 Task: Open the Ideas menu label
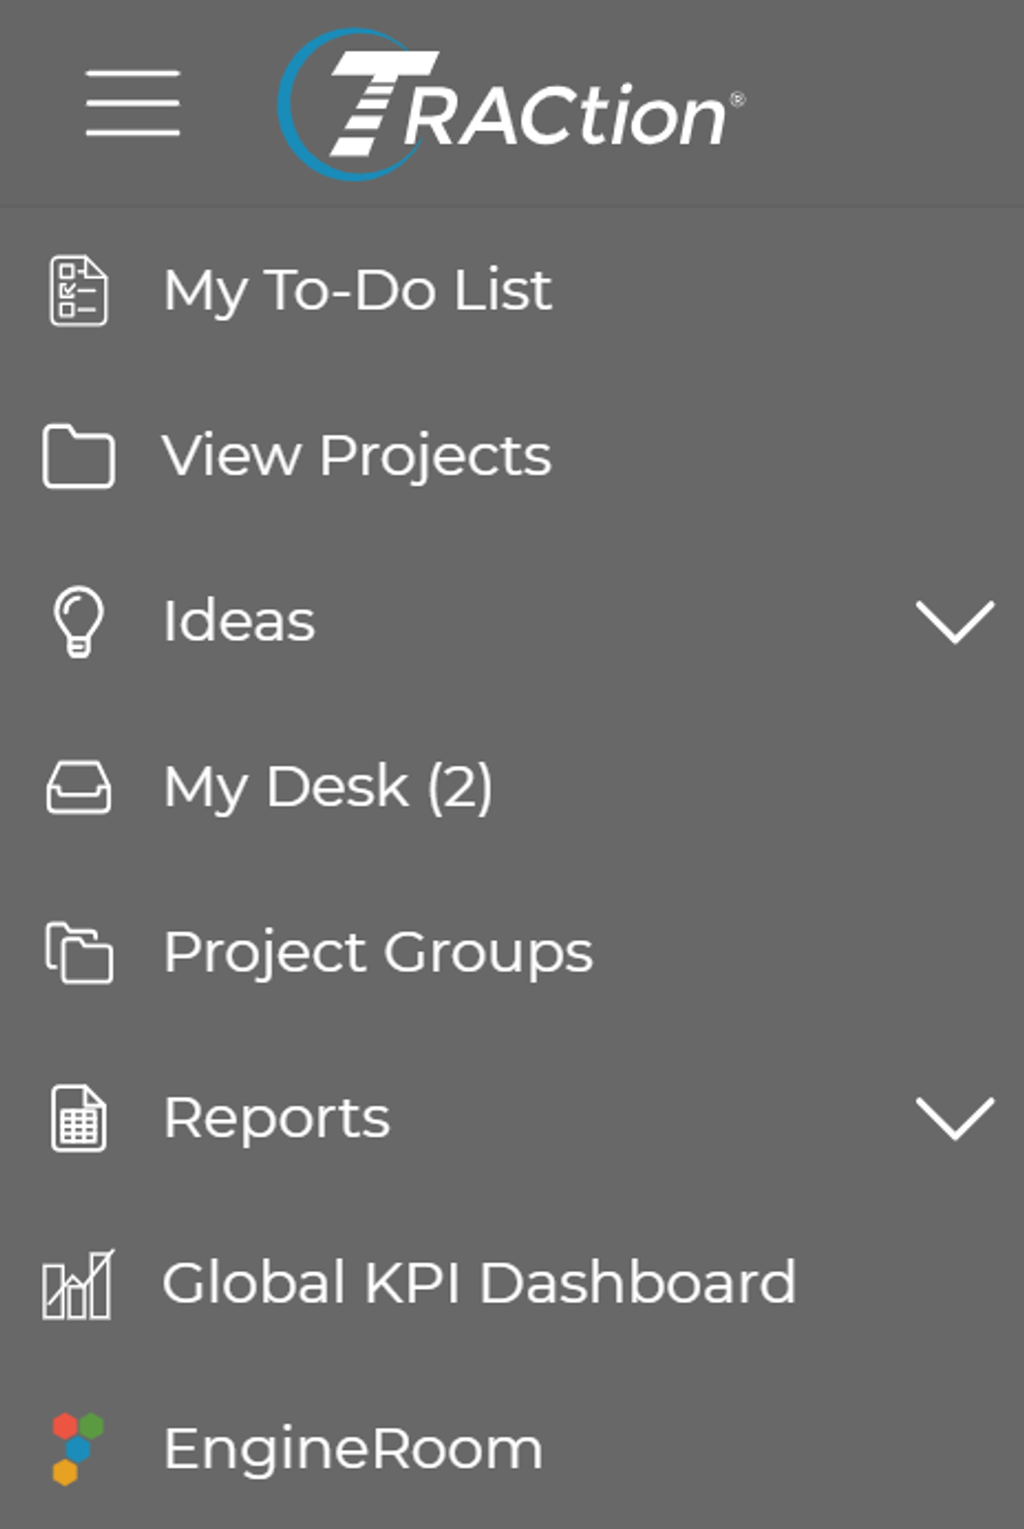pos(239,621)
